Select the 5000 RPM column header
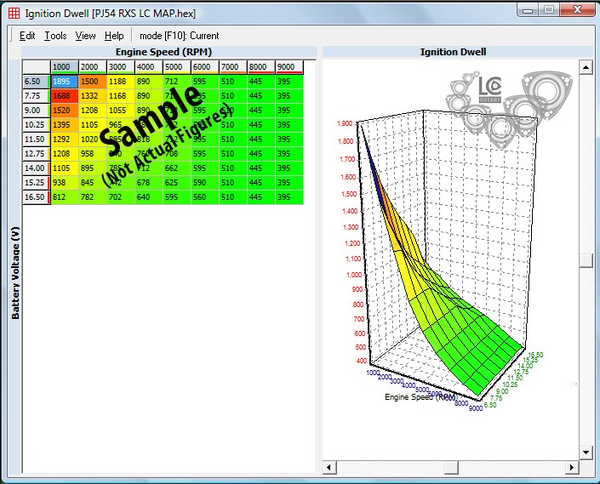The width and height of the screenshot is (600, 484). [x=177, y=67]
